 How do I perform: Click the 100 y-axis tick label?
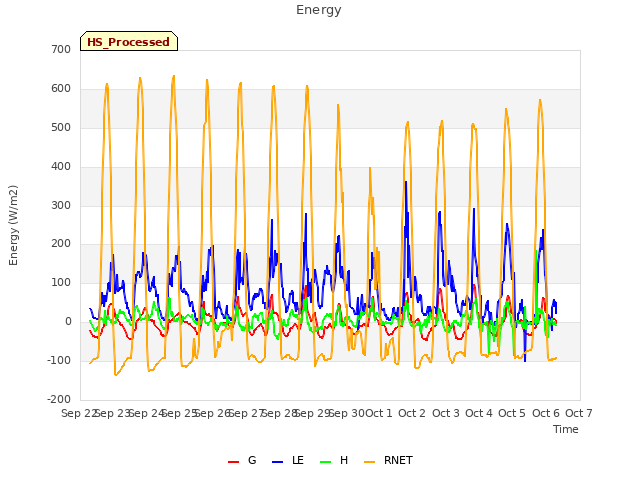click(x=61, y=282)
